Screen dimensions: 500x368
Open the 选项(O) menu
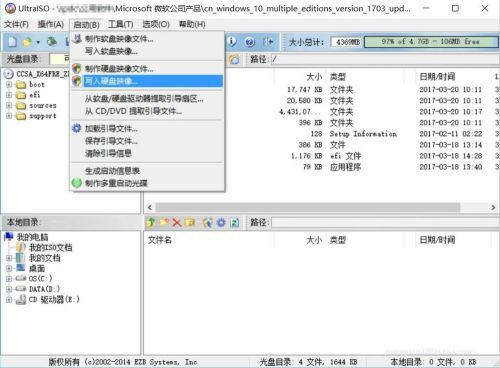pyautogui.click(x=156, y=24)
